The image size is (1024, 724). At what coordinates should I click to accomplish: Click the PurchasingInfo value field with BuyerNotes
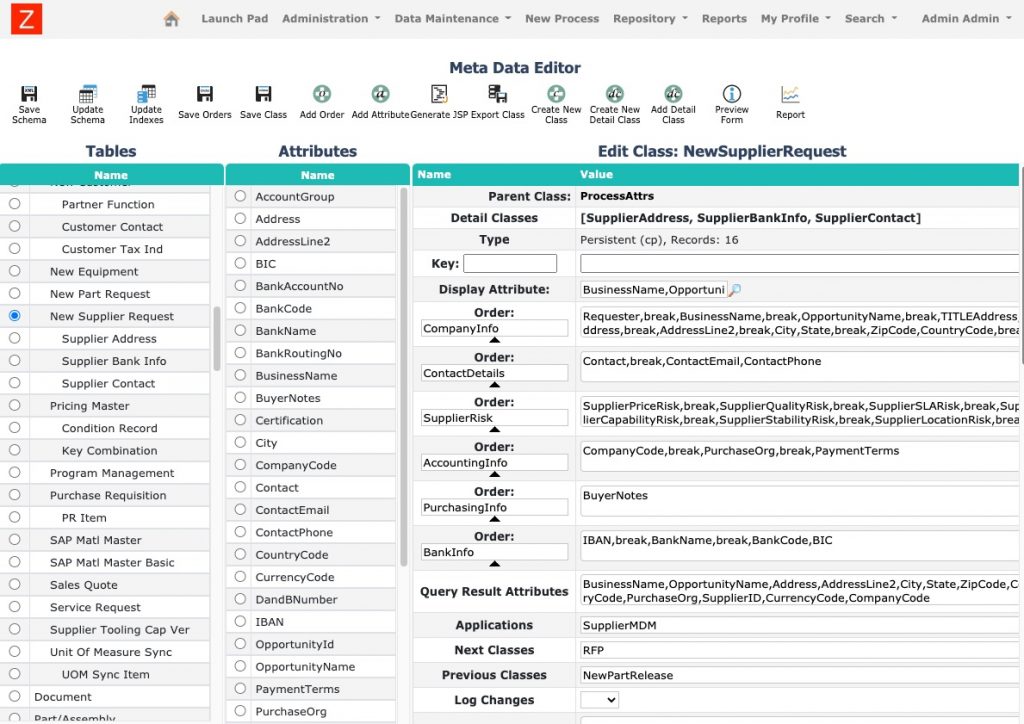799,503
